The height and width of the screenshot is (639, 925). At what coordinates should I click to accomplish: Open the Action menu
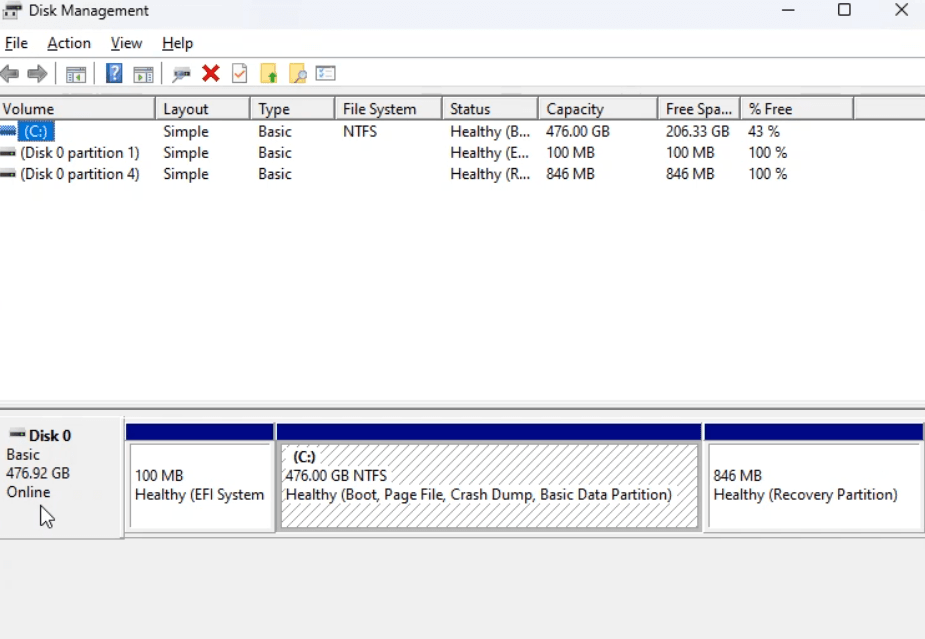click(x=69, y=43)
